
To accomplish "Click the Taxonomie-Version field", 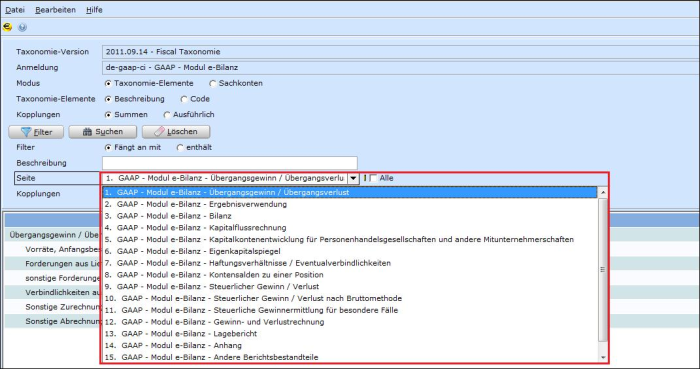I will click(x=400, y=52).
